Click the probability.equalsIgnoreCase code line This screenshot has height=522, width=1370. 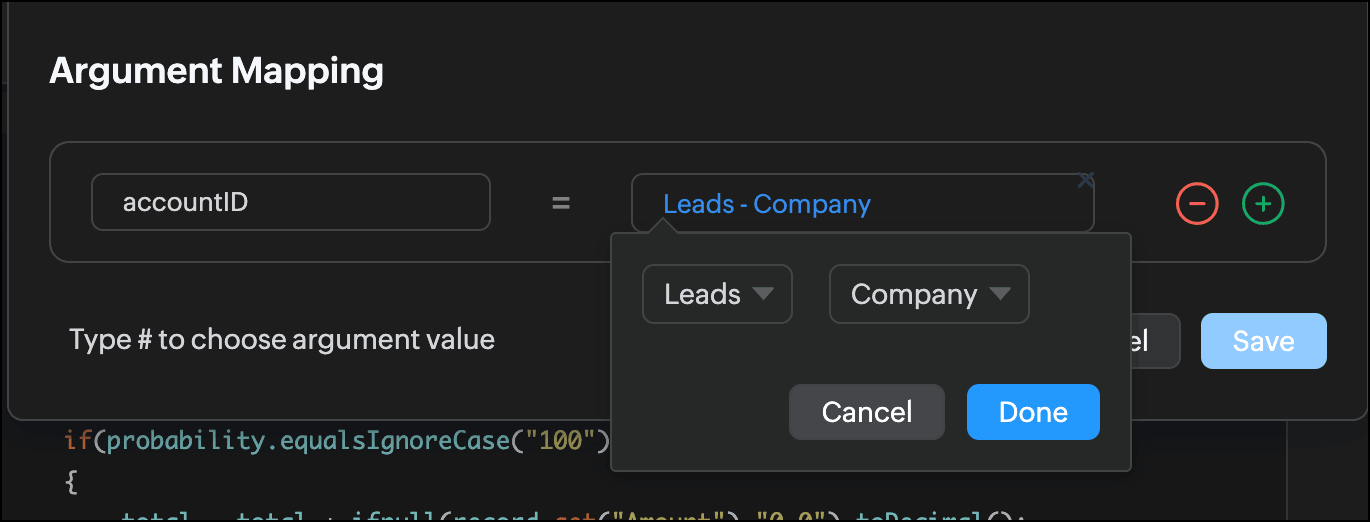(330, 441)
